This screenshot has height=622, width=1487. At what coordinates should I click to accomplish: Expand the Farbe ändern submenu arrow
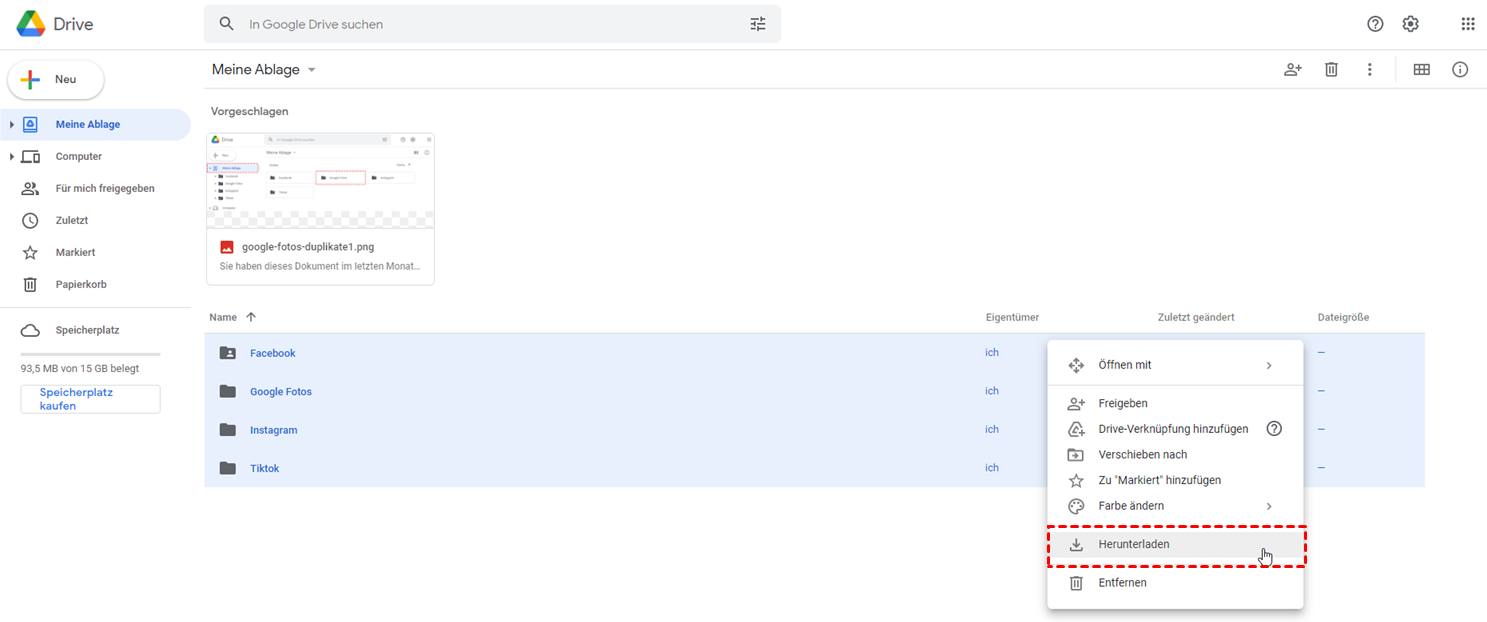click(x=1269, y=506)
